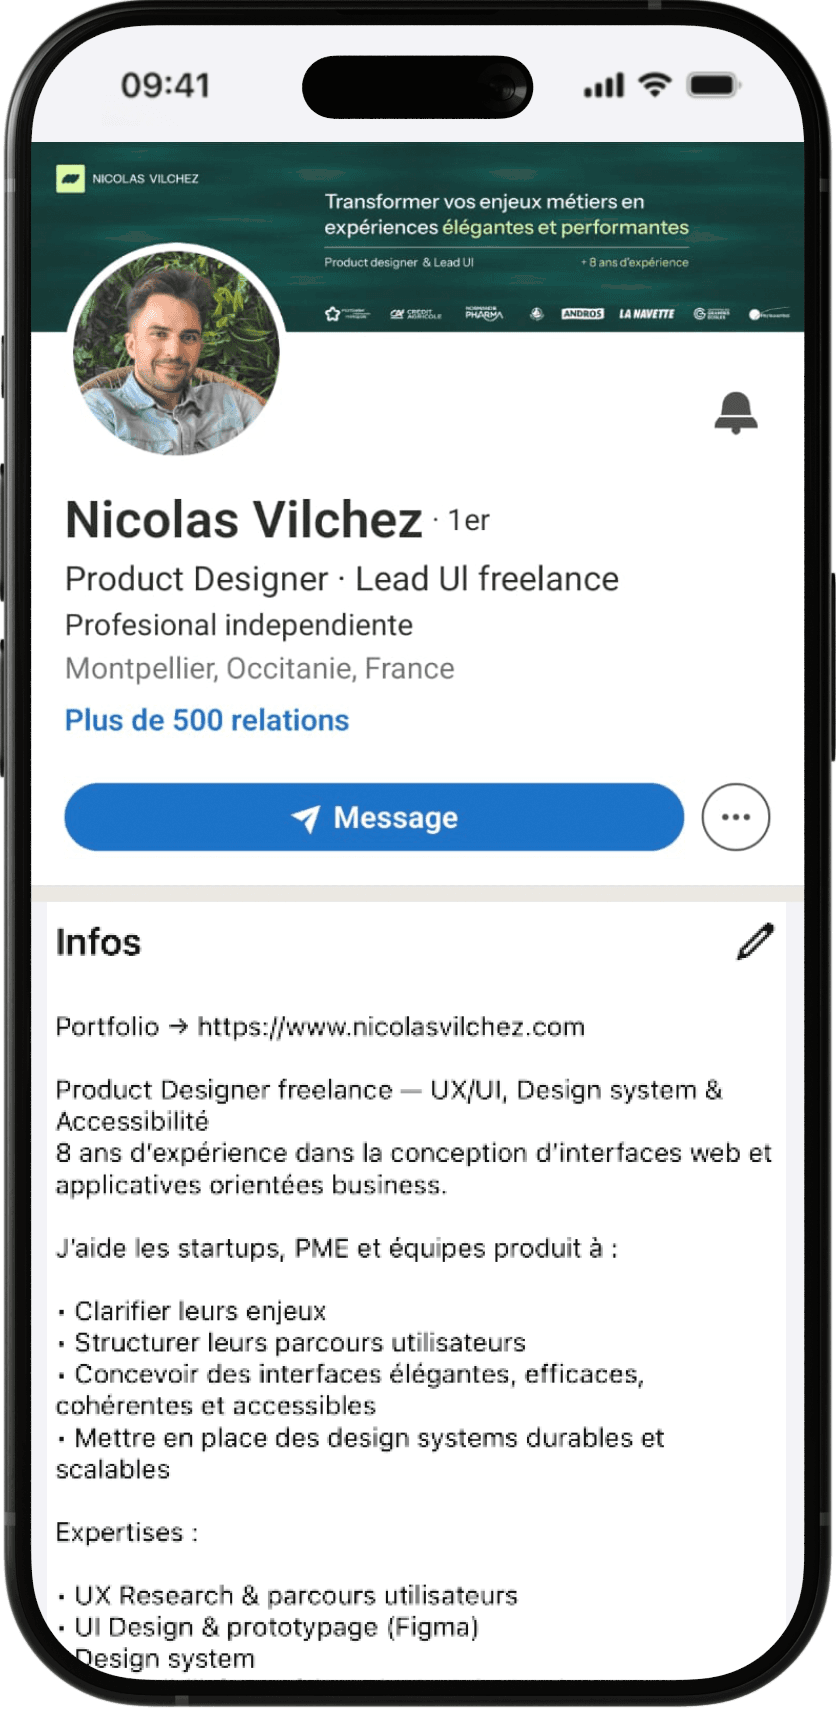Click the pencil edit icon in Infos
Image resolution: width=836 pixels, height=1709 pixels.
click(756, 941)
